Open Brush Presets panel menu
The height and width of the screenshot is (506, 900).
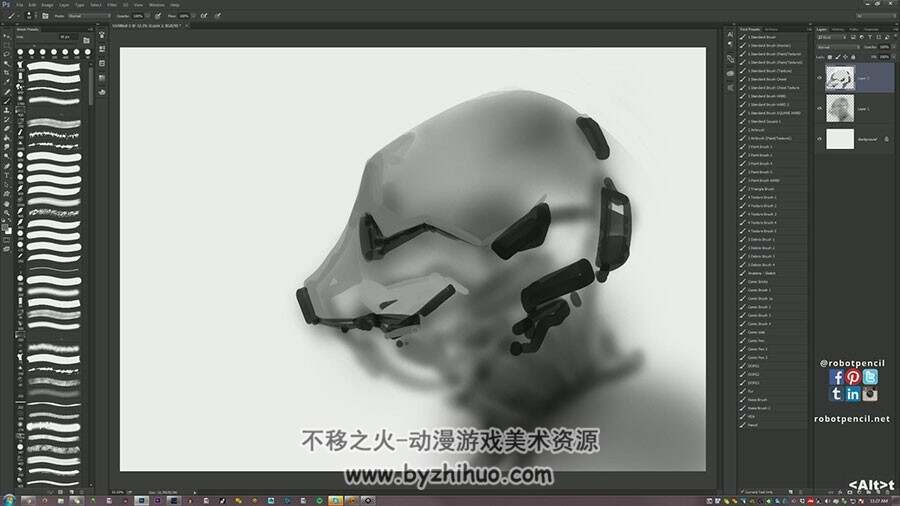pos(90,29)
